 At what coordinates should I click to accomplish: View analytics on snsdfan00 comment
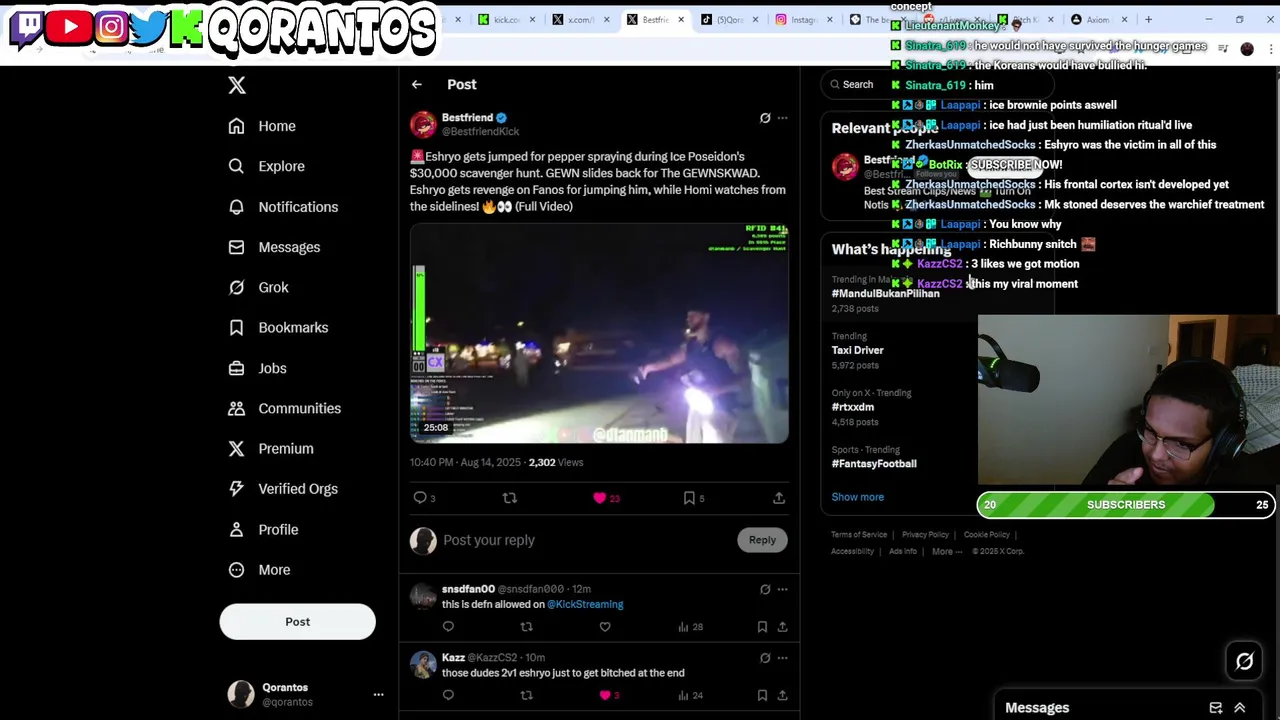coord(690,627)
